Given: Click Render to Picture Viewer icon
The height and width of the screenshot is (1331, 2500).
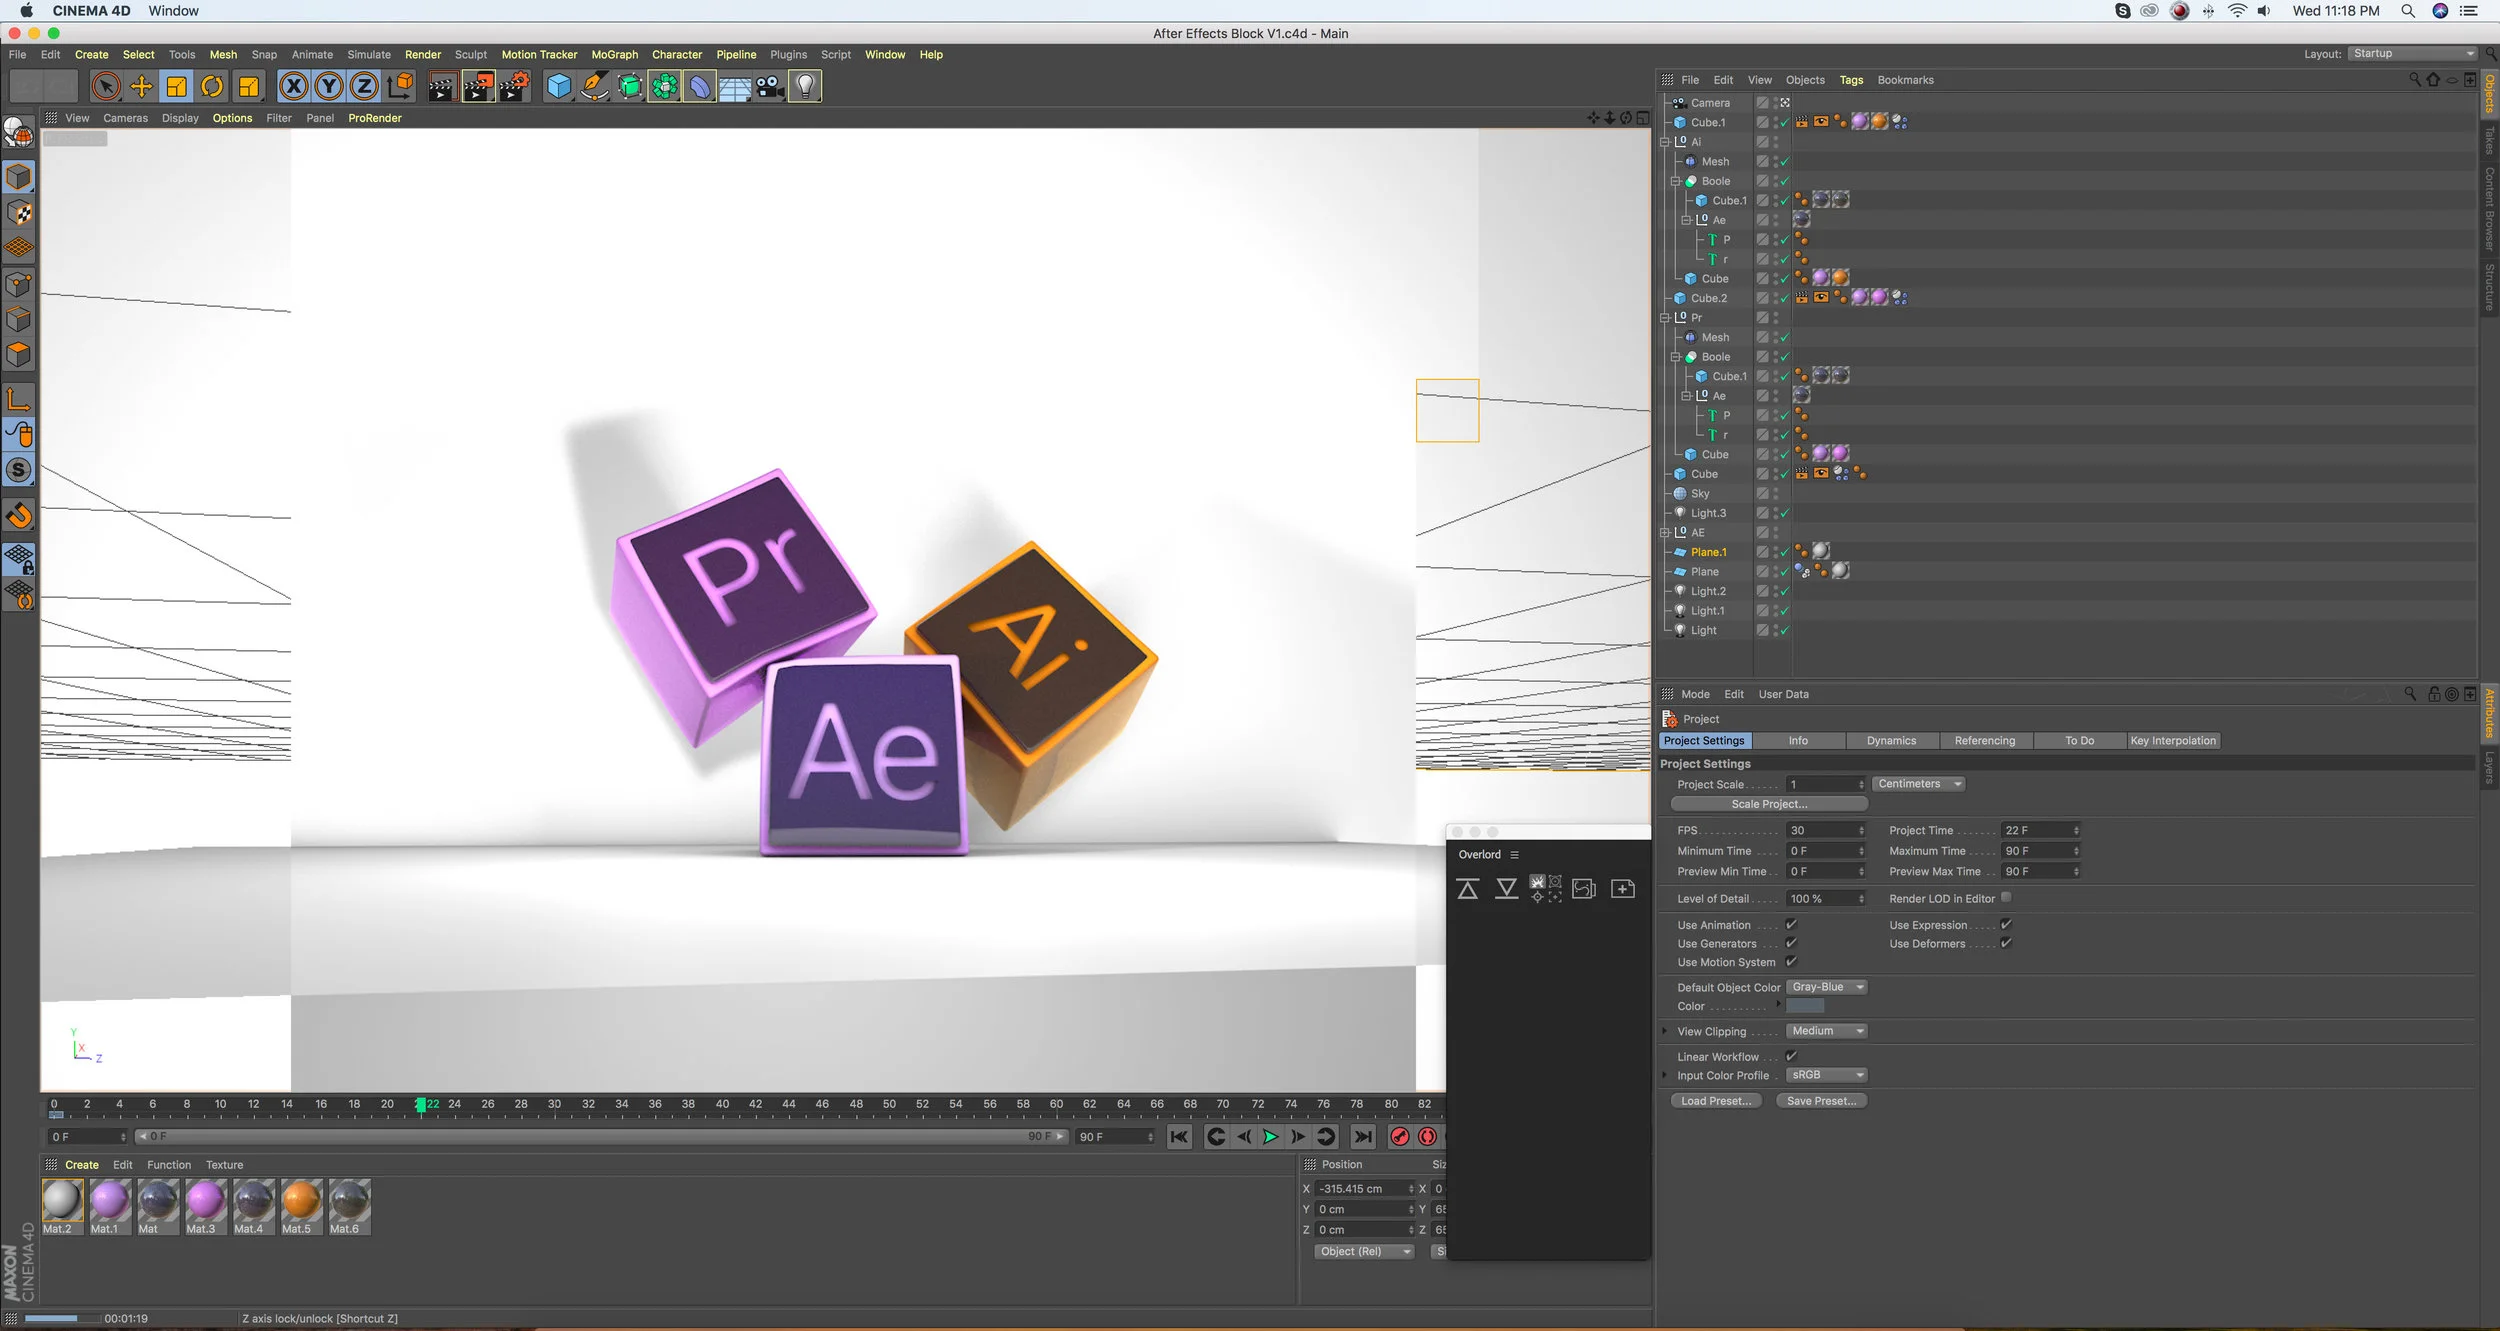Looking at the screenshot, I should 478,87.
